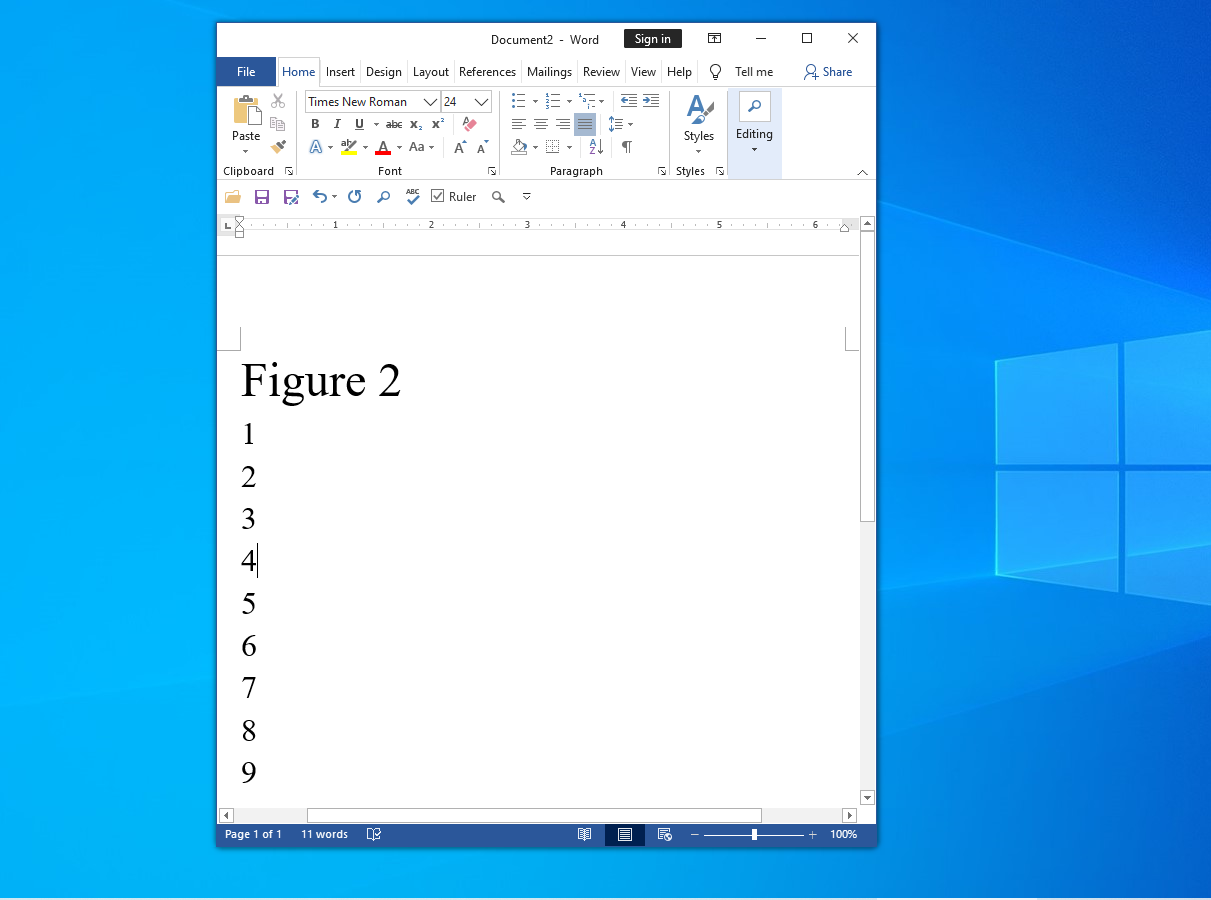
Task: Decrease font size with smaller A
Action: pyautogui.click(x=483, y=147)
